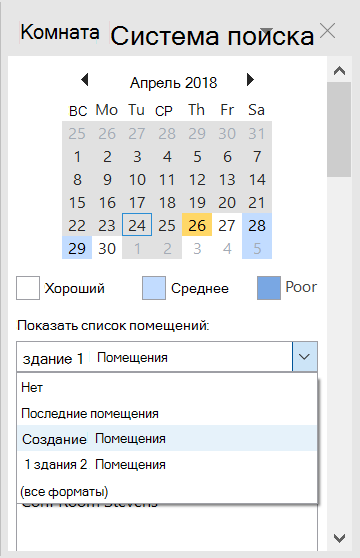Click the scroll up arrow
Image resolution: width=360 pixels, height=558 pixels.
339,71
